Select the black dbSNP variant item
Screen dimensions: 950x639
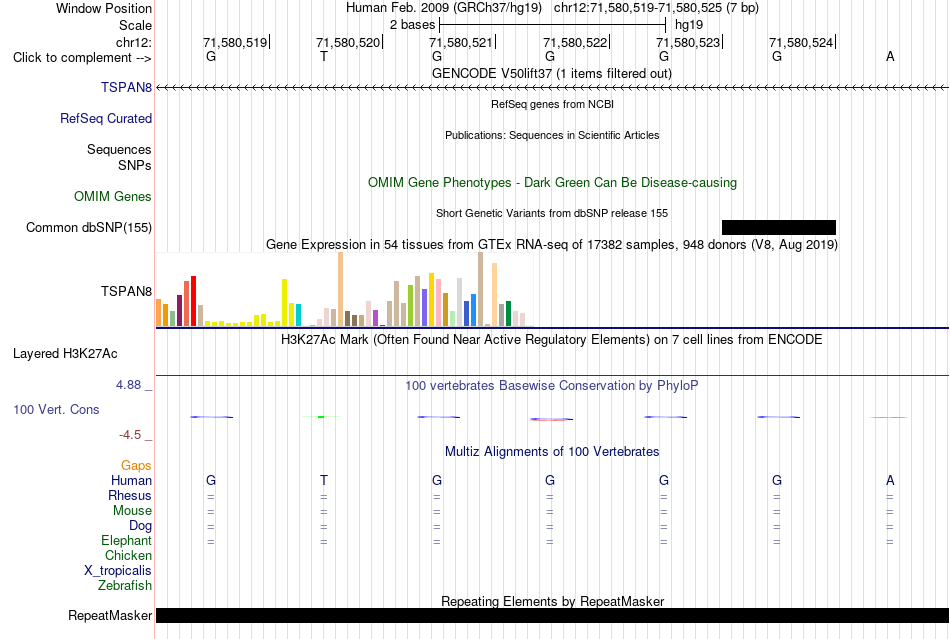[x=779, y=228]
